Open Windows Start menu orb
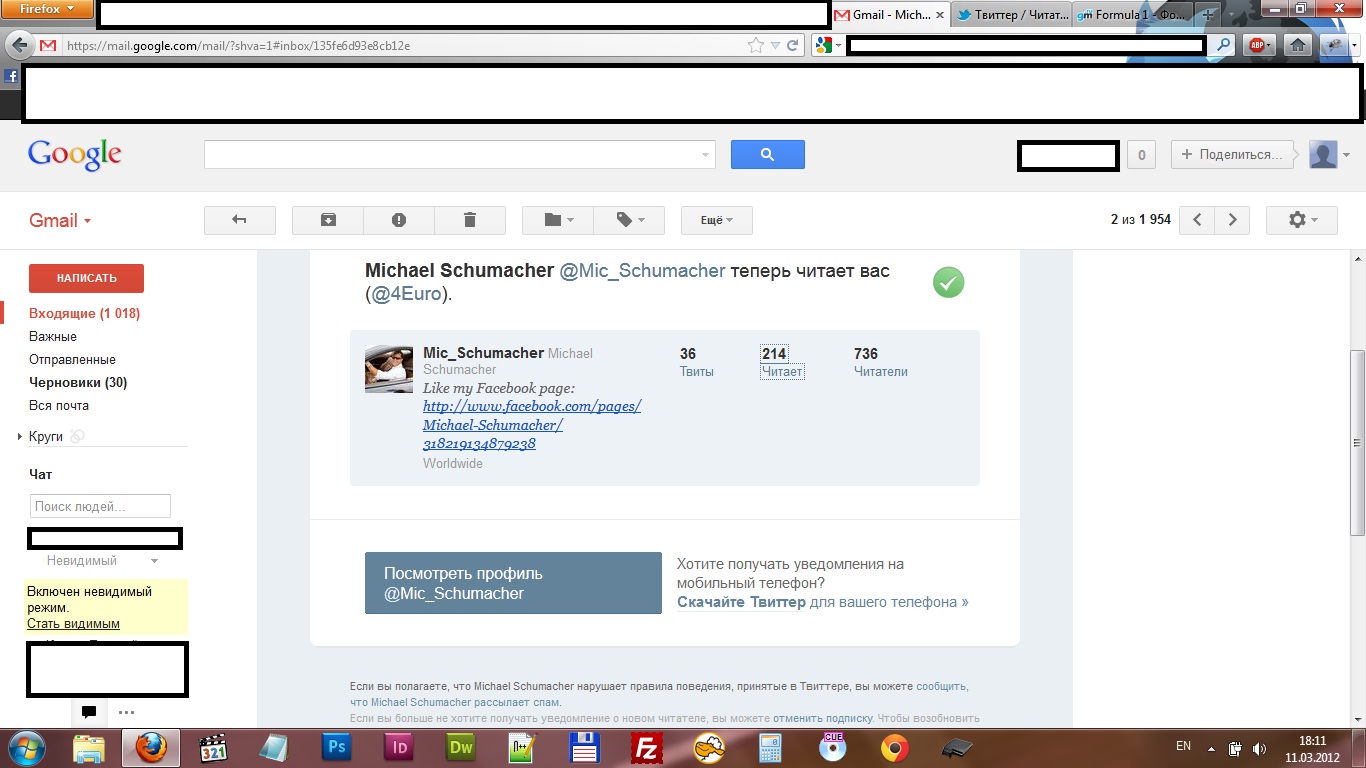This screenshot has height=768, width=1366. [26, 747]
